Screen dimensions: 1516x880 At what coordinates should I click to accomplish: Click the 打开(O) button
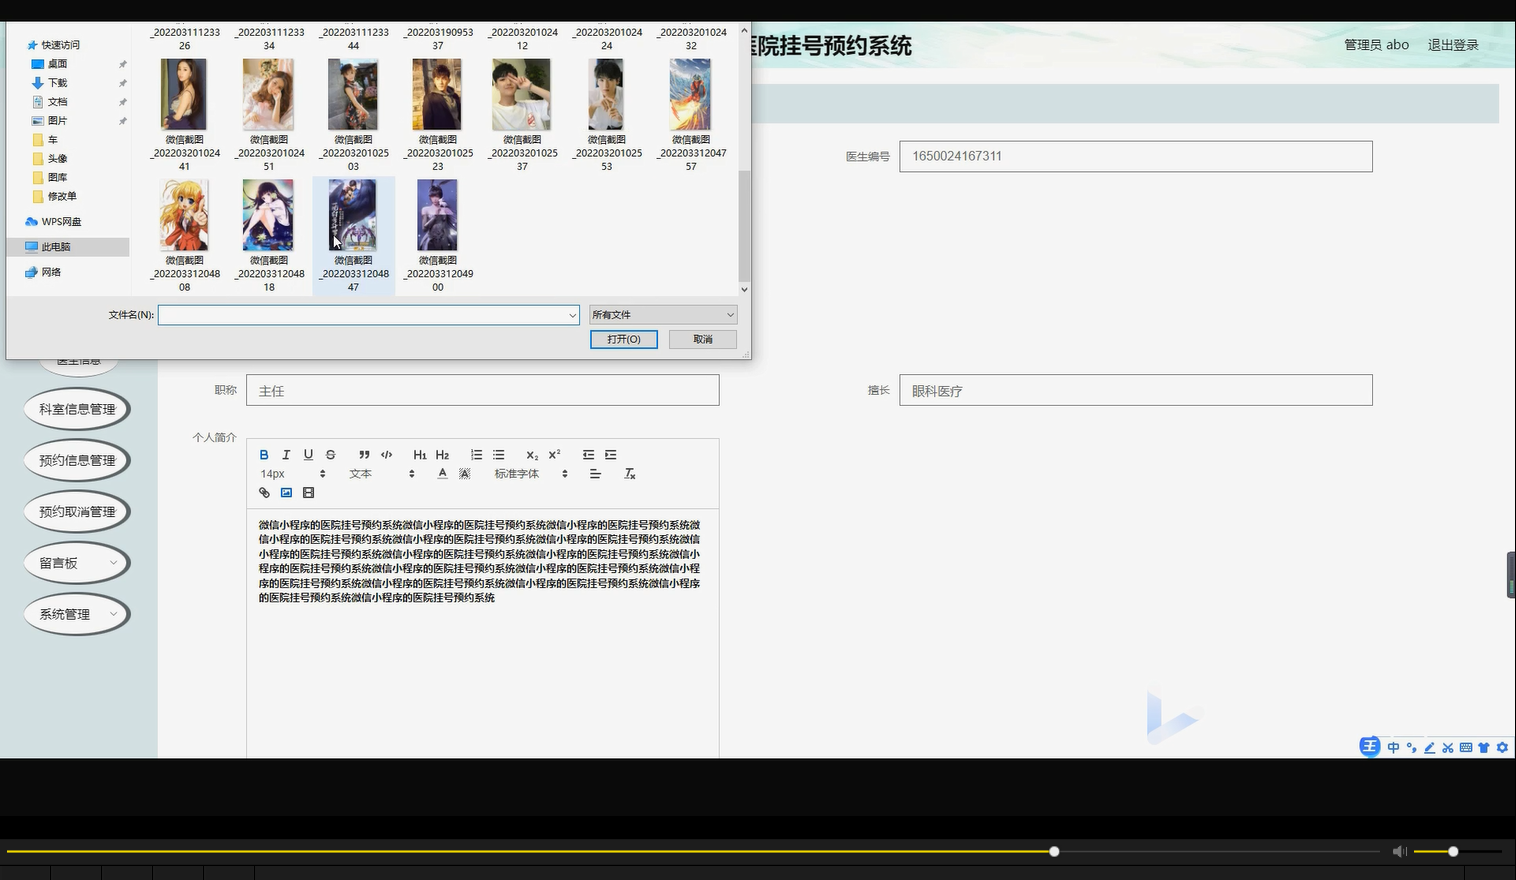[623, 339]
